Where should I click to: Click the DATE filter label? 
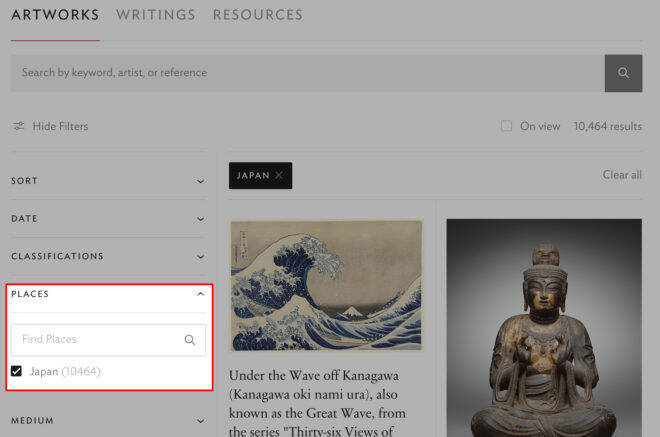click(24, 219)
